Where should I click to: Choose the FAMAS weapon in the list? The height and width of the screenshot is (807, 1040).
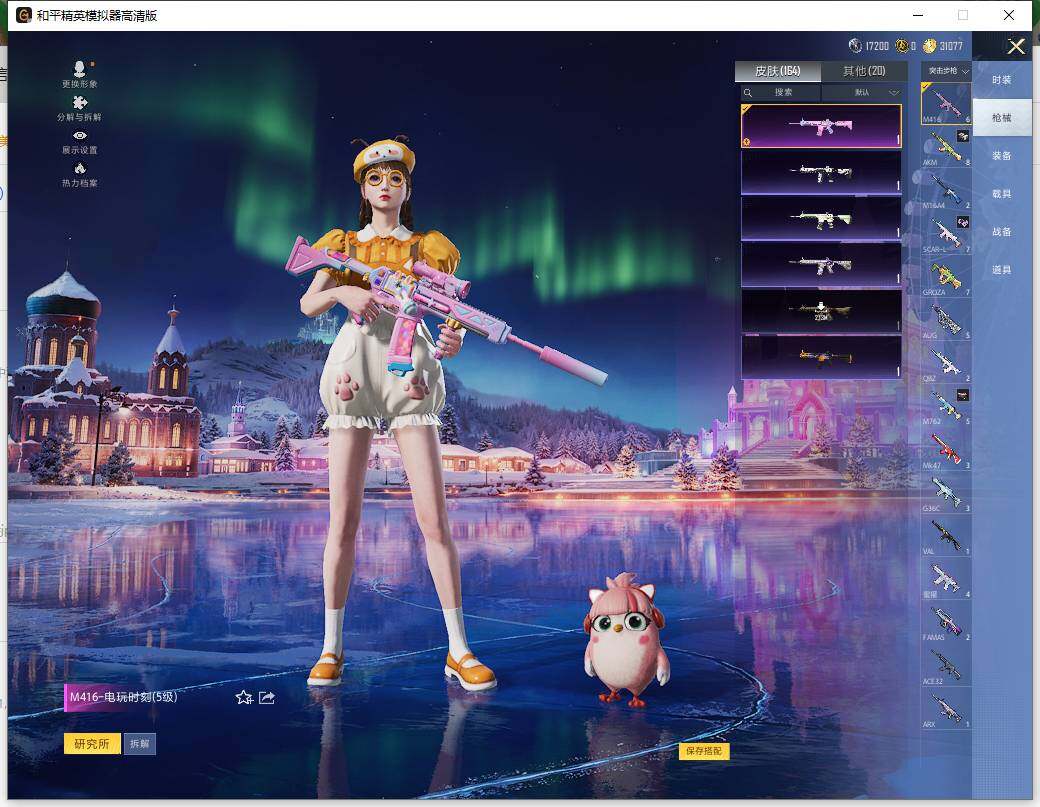pos(946,621)
